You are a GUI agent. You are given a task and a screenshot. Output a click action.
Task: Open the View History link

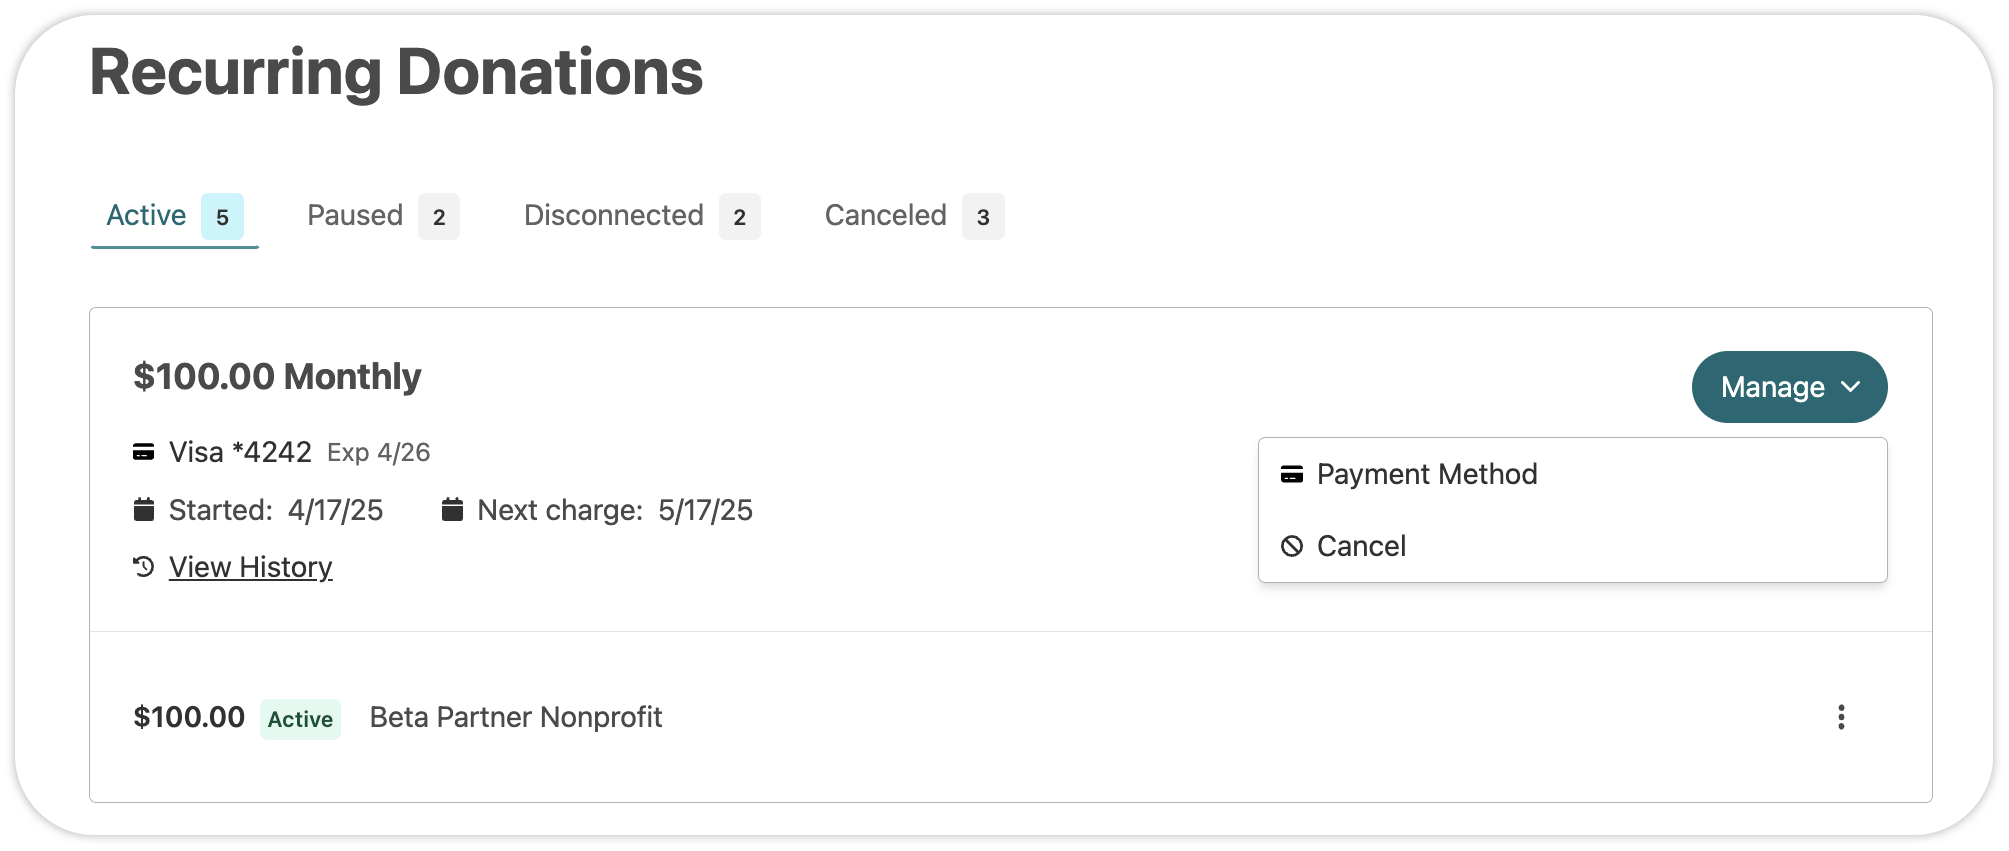pos(250,567)
